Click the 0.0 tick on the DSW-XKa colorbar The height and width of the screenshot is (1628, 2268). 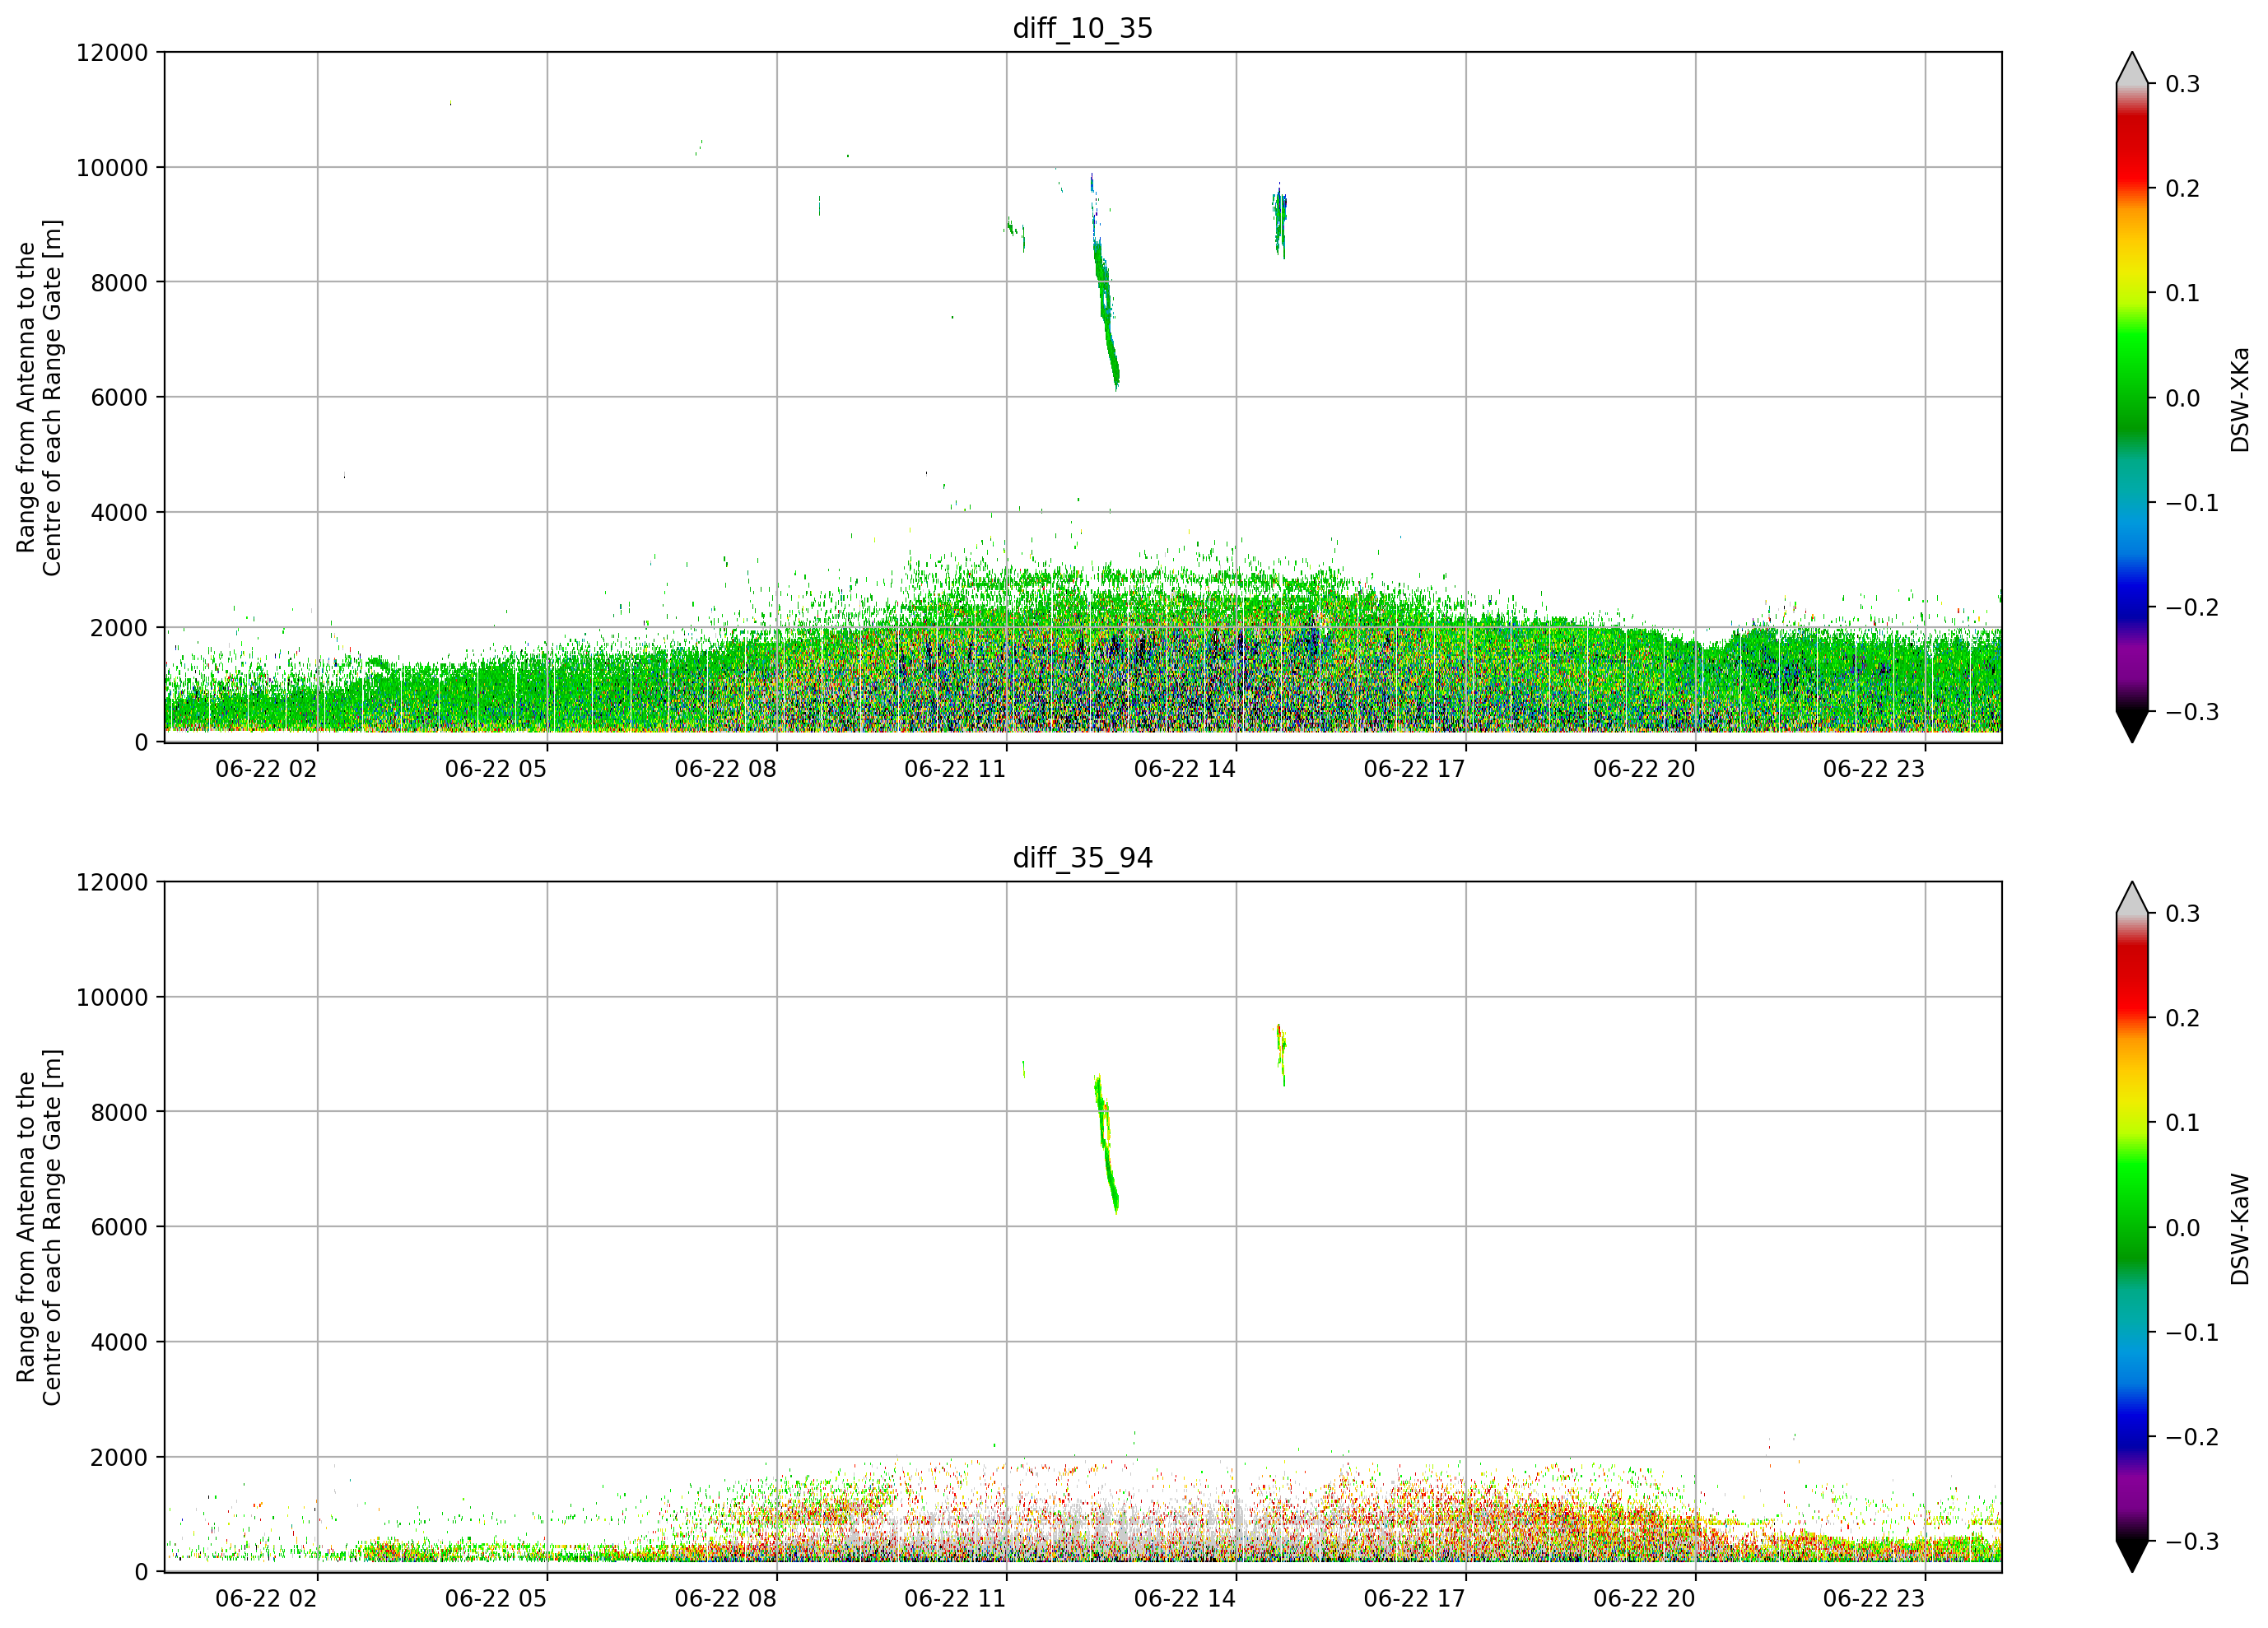click(2183, 398)
